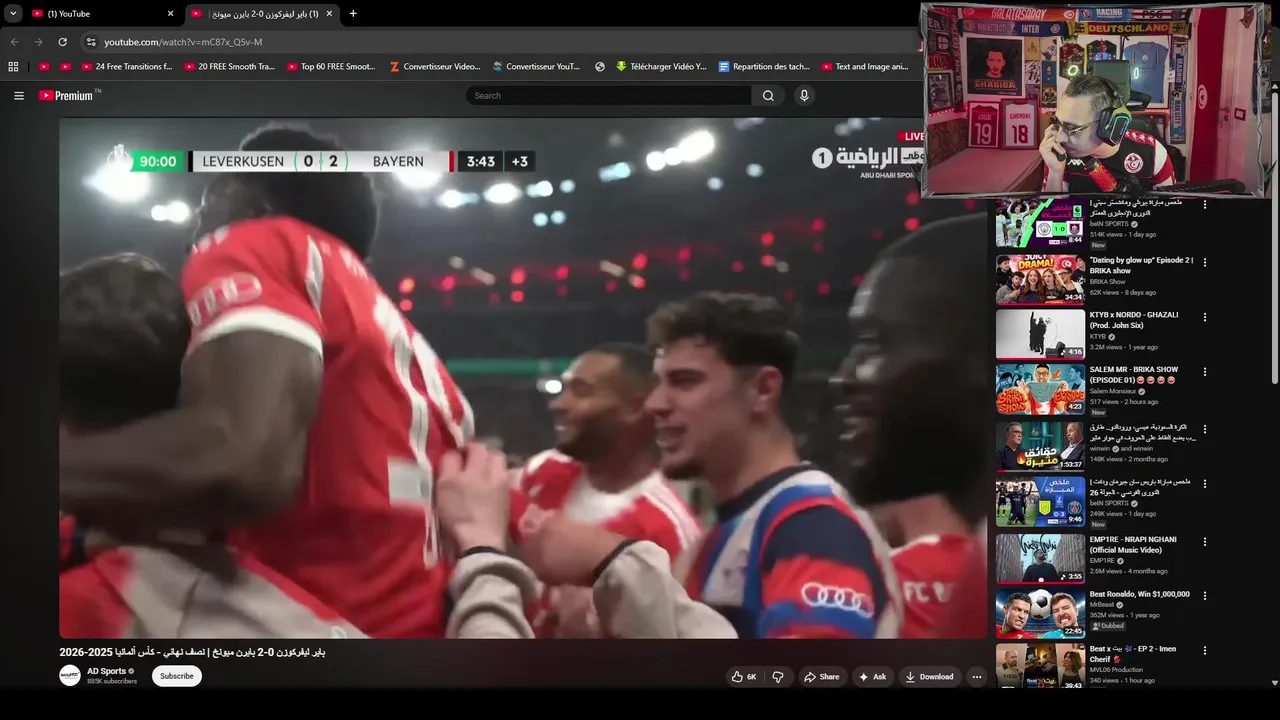Open "Télécharger Vidéo Y..." bookmark
The image size is (1280, 720).
click(x=661, y=67)
